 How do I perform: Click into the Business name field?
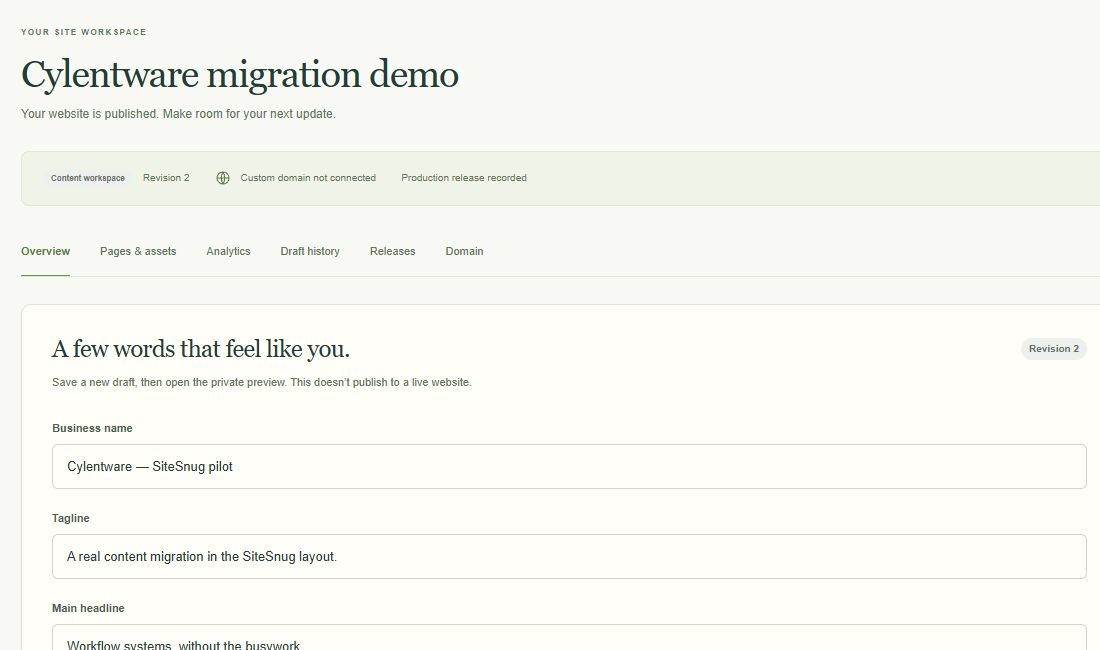569,466
